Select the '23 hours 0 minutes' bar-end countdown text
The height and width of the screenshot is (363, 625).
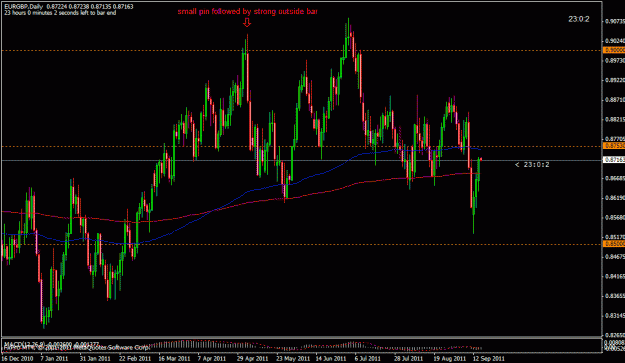point(60,13)
